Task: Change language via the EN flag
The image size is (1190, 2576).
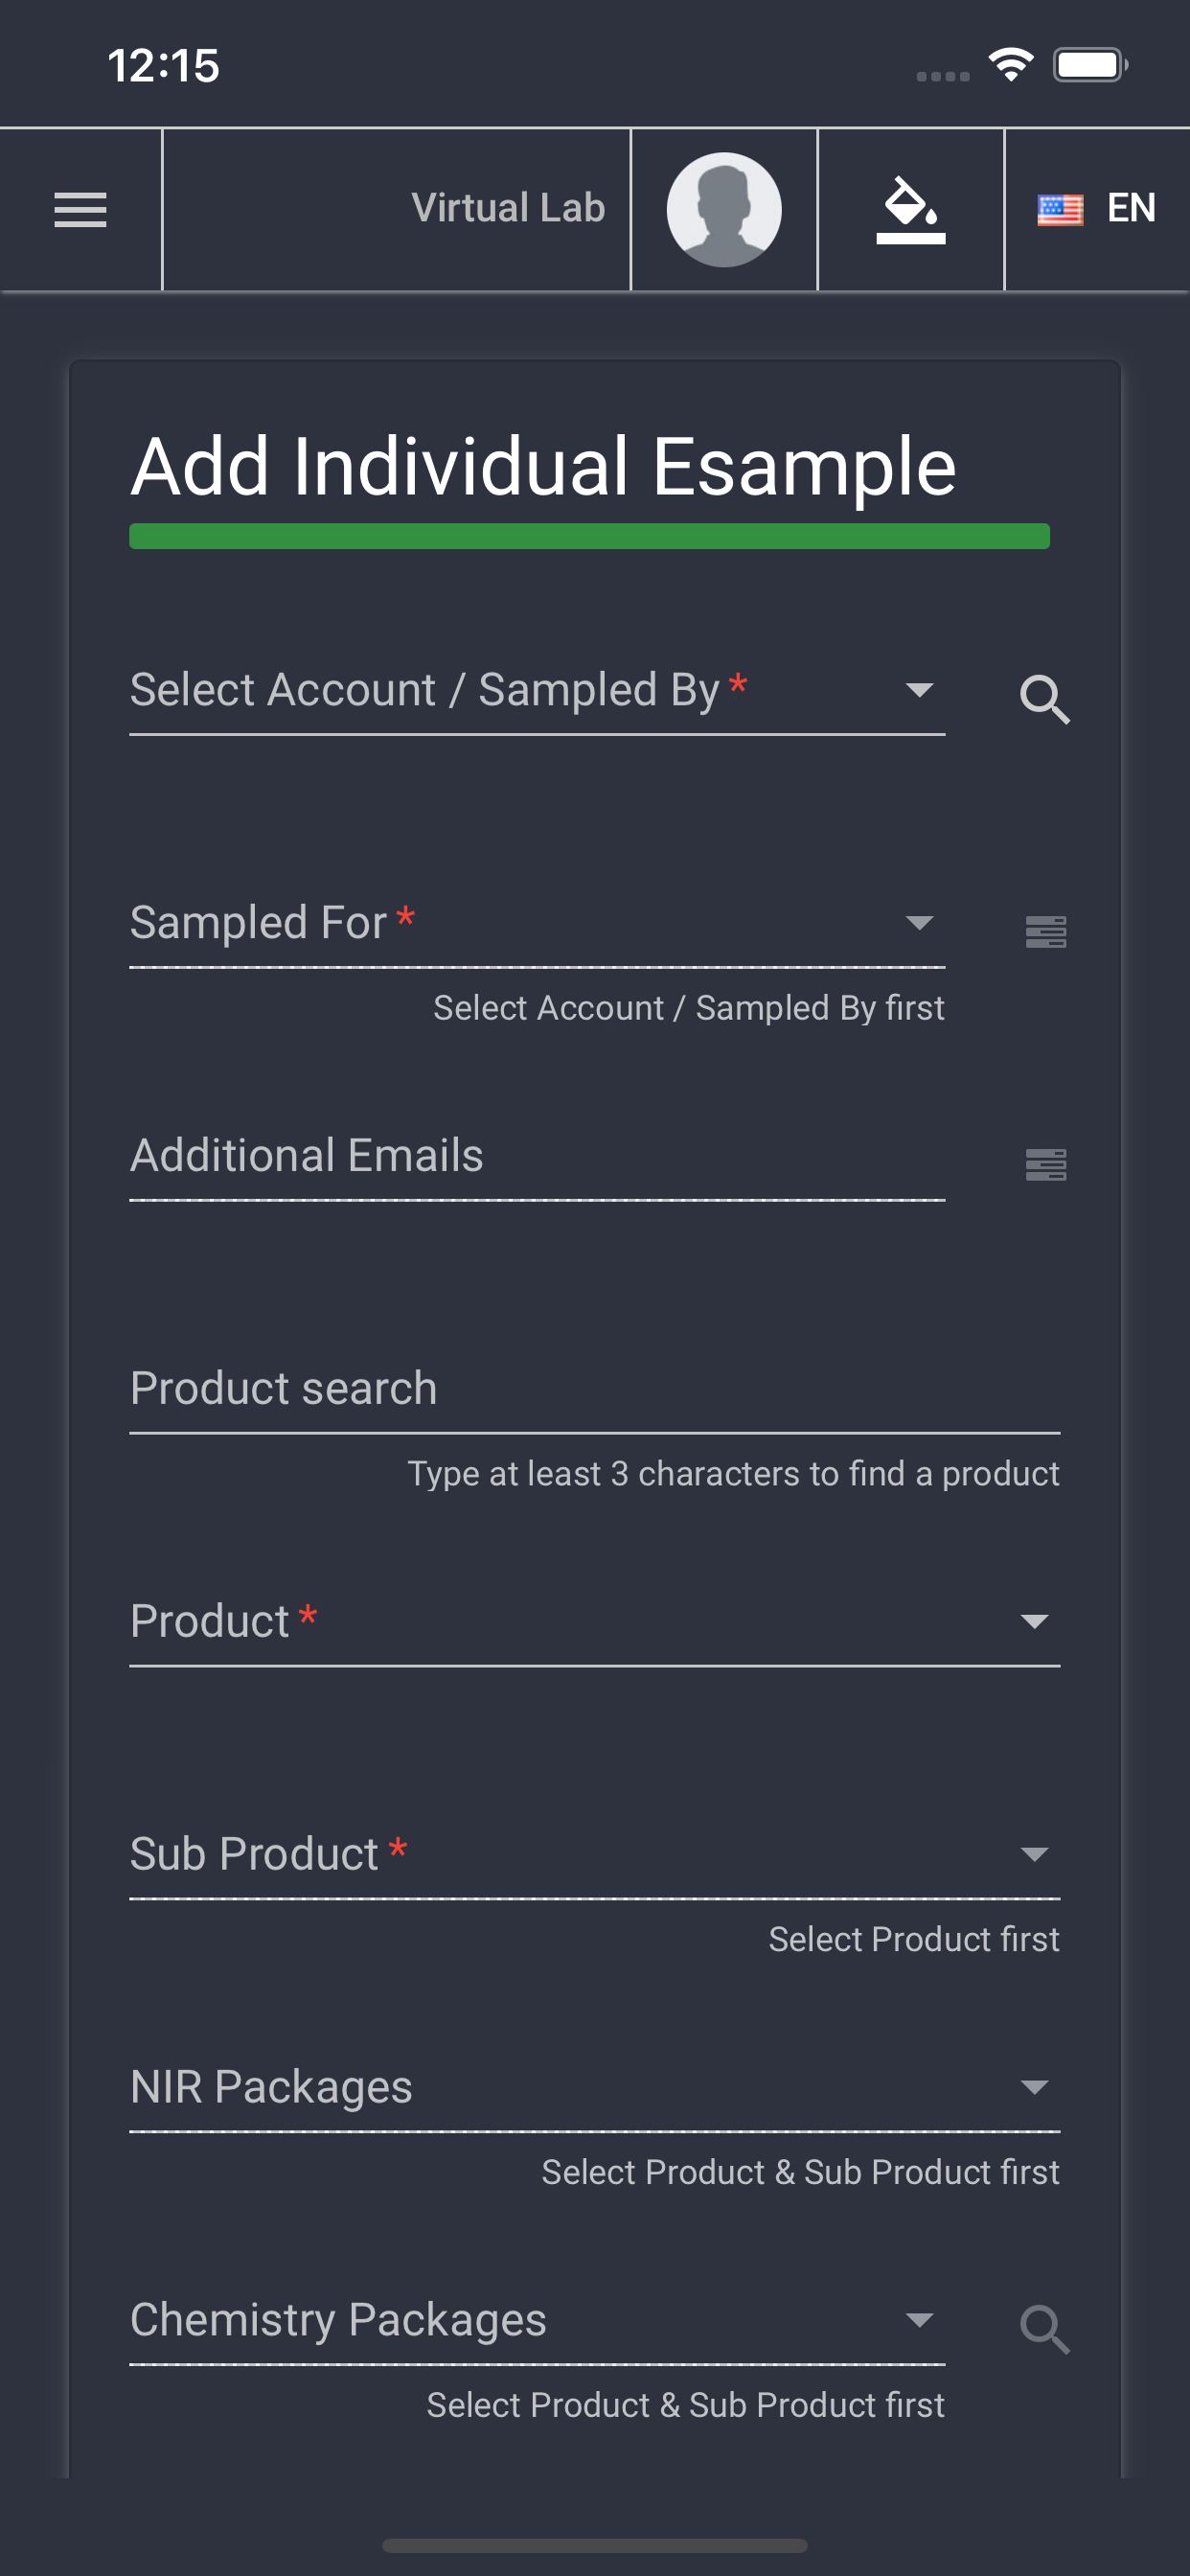Action: pyautogui.click(x=1097, y=209)
